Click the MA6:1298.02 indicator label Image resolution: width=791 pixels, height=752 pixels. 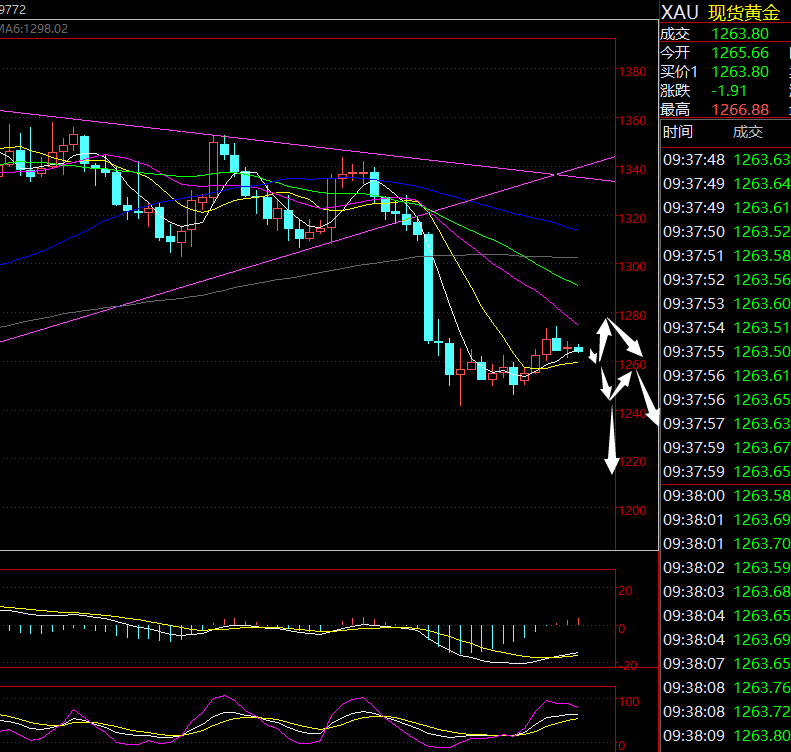point(34,29)
